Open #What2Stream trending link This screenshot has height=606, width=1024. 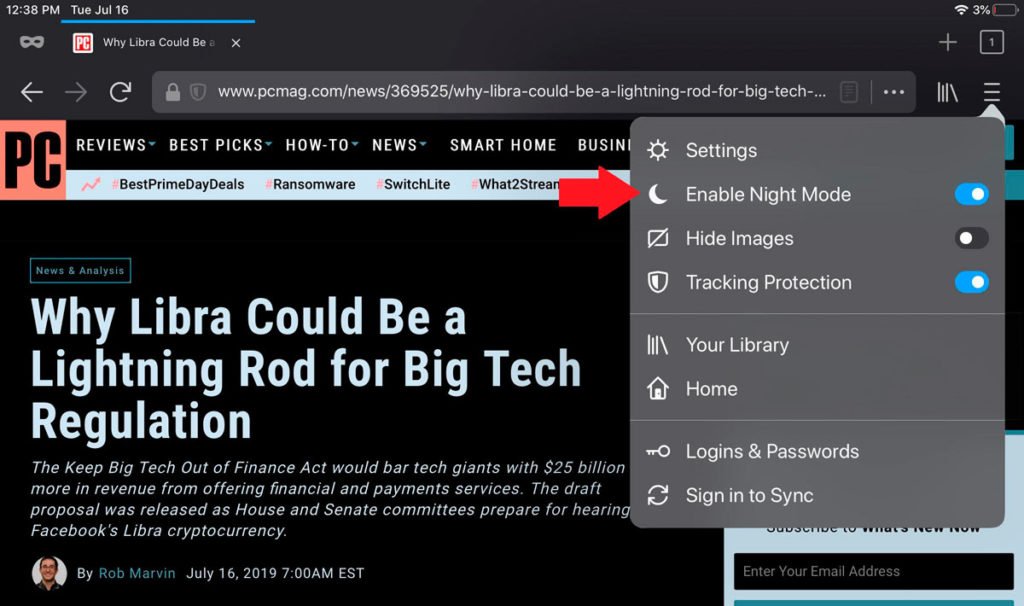pos(515,184)
